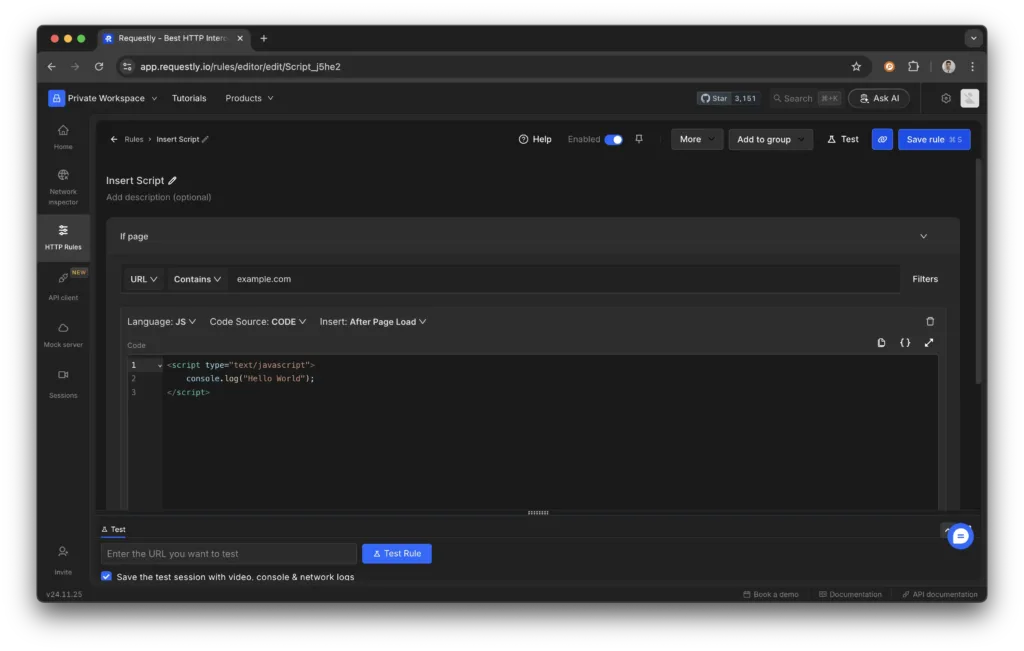The height and width of the screenshot is (651, 1024).
Task: Click the Requestly extension icon in toolbar
Action: pyautogui.click(x=889, y=67)
